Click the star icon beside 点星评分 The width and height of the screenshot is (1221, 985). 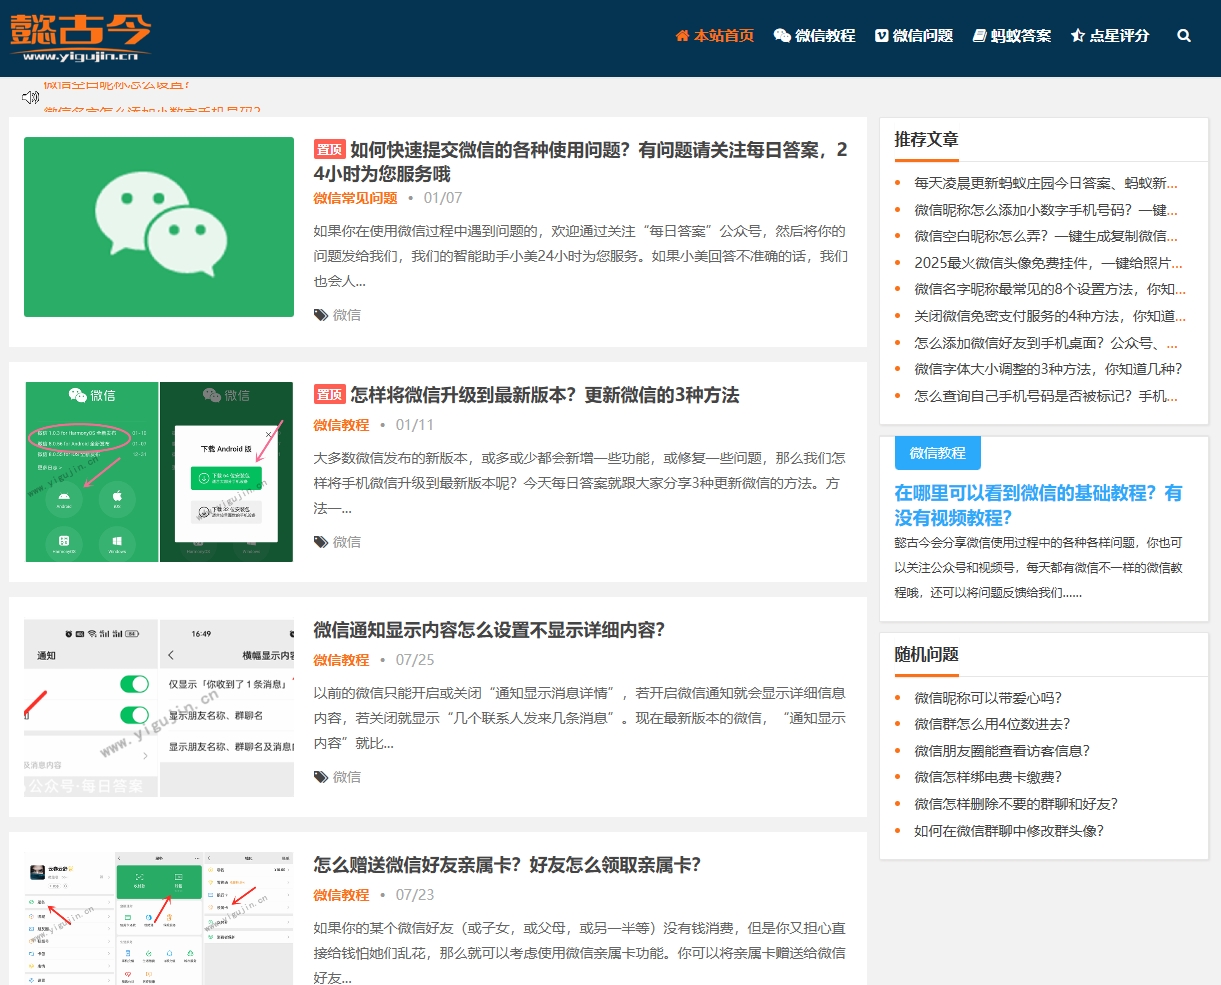[1077, 36]
